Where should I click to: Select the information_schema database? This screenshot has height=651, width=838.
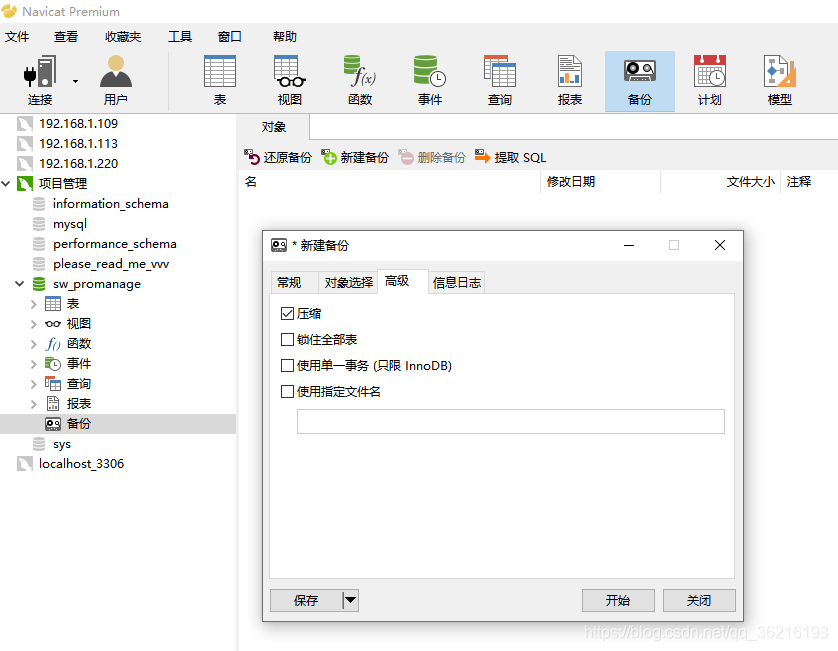(110, 204)
